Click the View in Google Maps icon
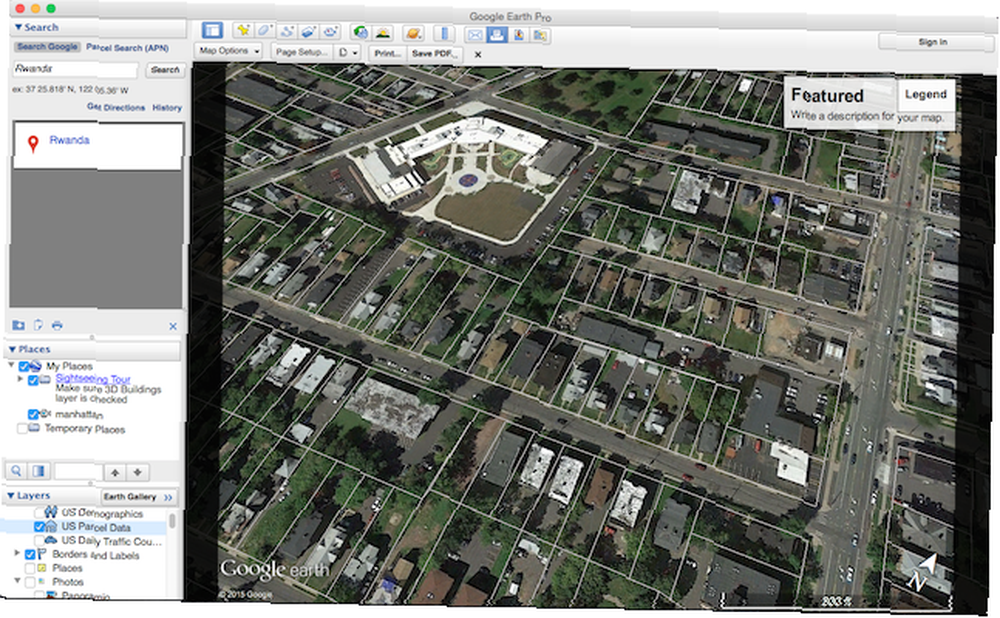This screenshot has width=1000, height=618. pyautogui.click(x=540, y=36)
